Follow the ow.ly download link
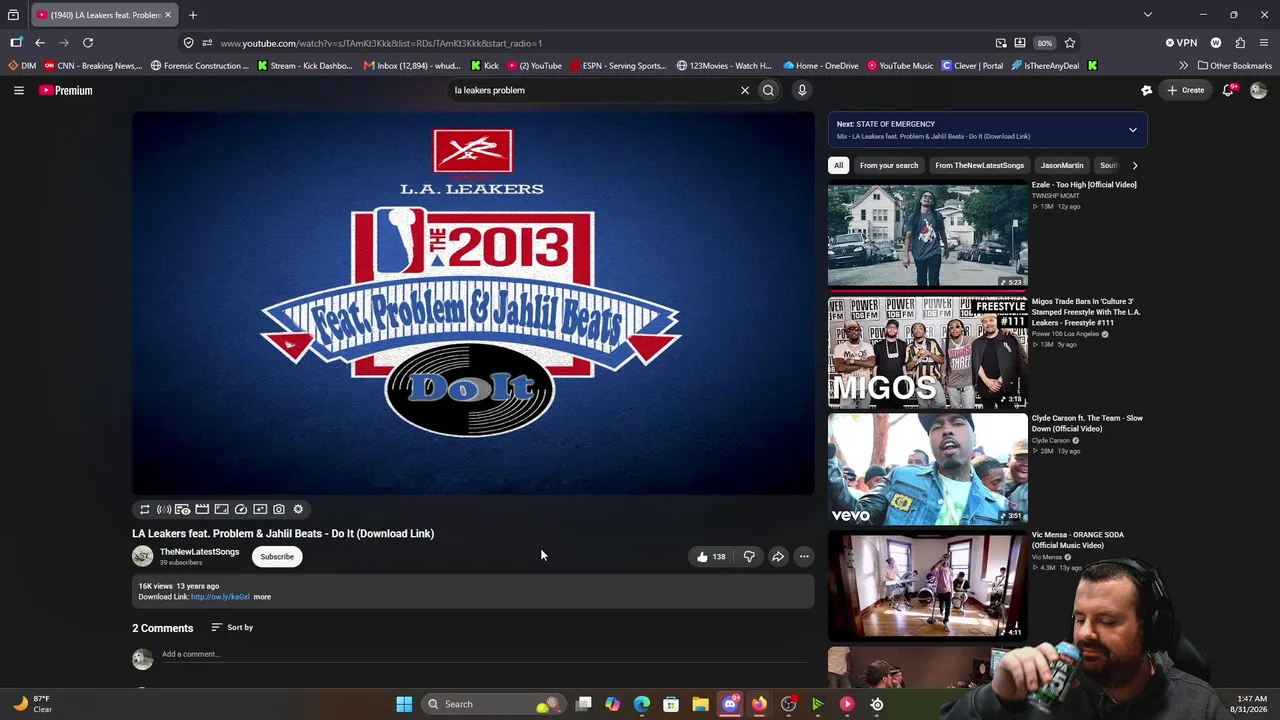1280x720 pixels. (x=220, y=597)
